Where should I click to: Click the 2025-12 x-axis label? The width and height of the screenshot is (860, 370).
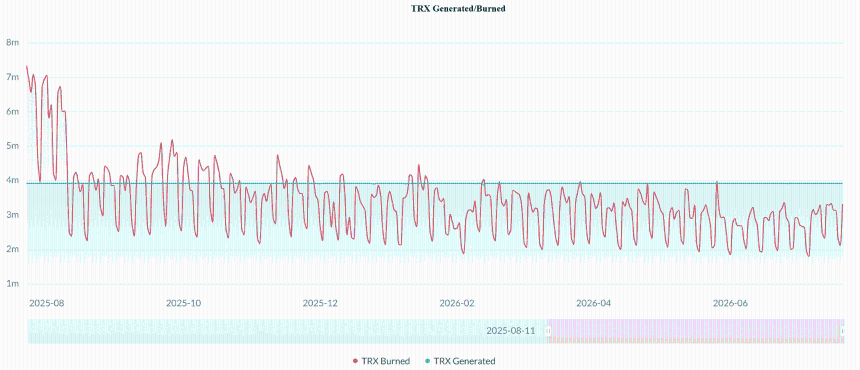point(320,303)
